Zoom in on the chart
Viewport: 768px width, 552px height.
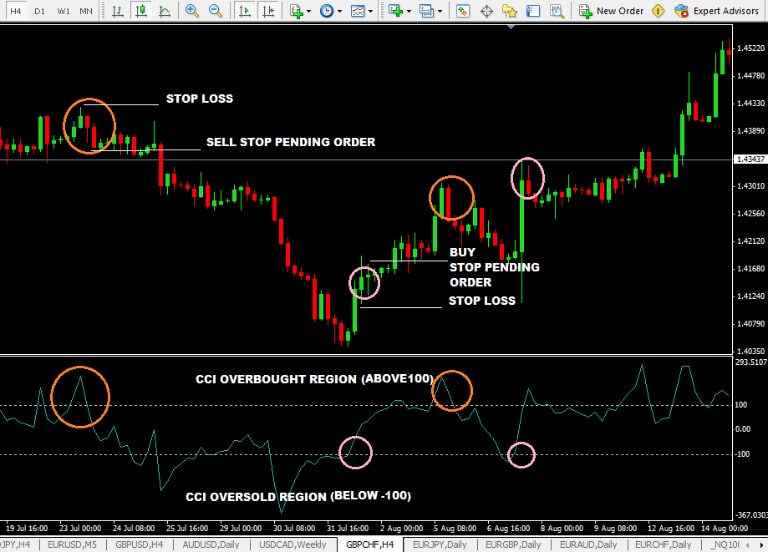(x=192, y=11)
